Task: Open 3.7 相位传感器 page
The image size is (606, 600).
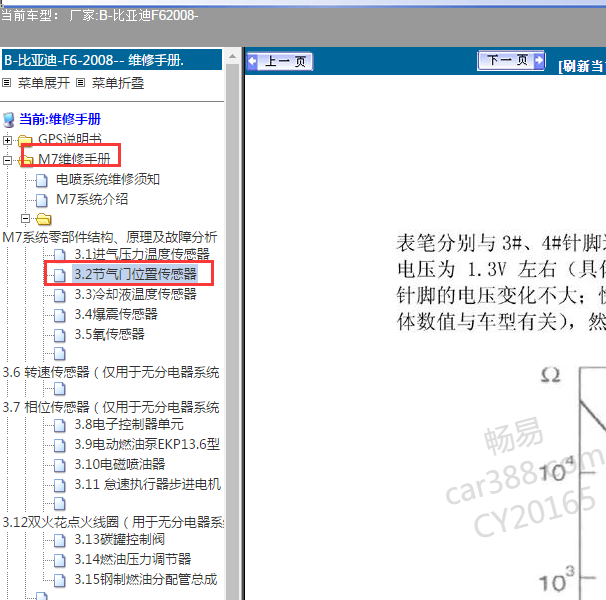Action: point(111,407)
